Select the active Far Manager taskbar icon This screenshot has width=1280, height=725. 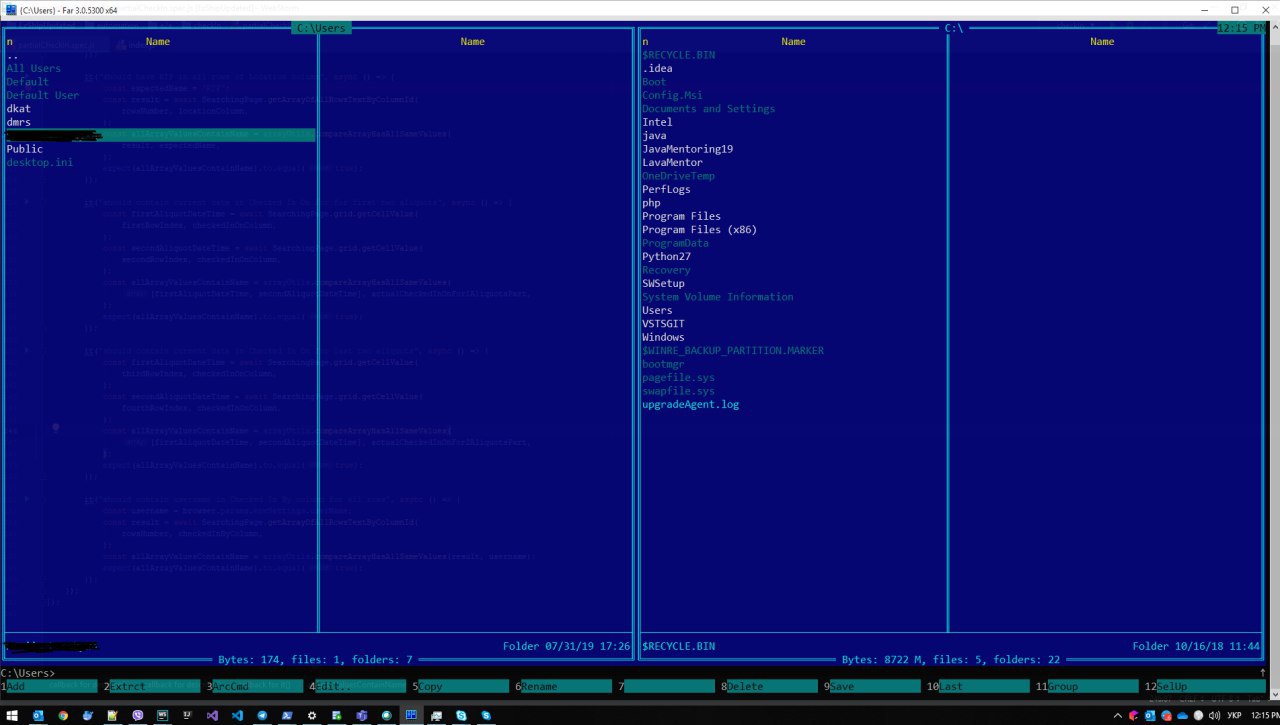pyautogui.click(x=411, y=716)
